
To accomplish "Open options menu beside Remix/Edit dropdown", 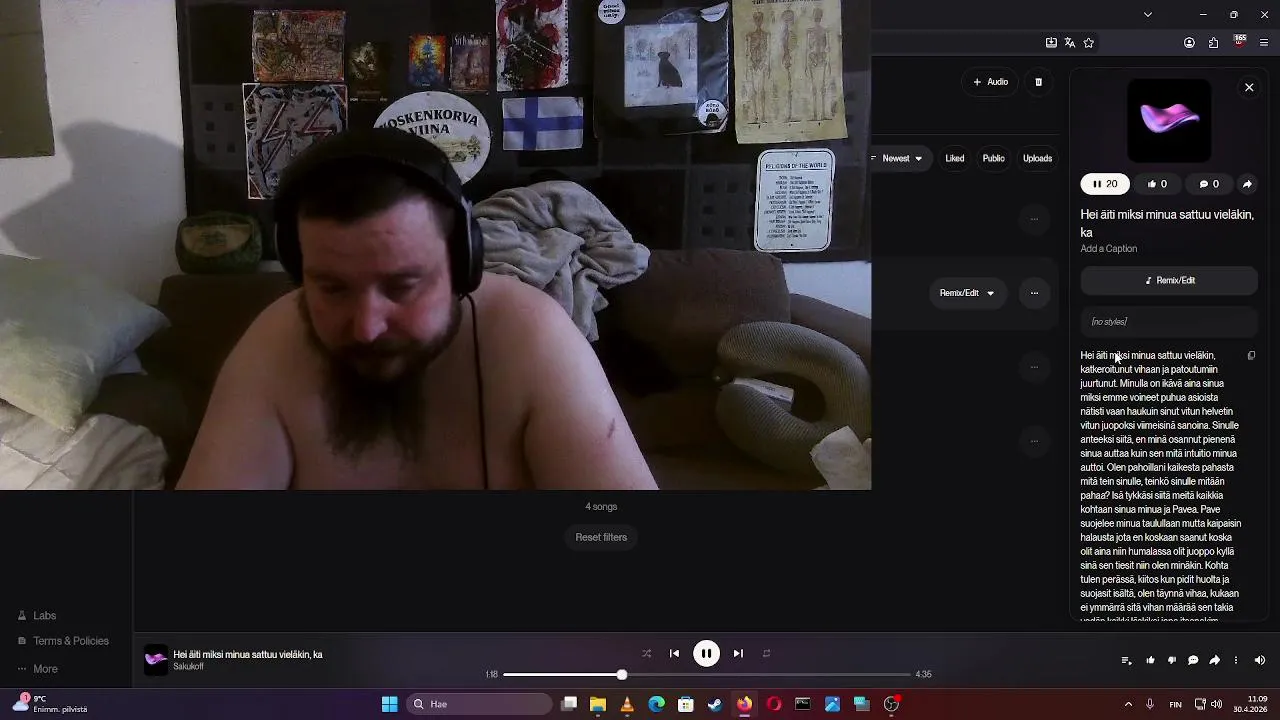I will click(1034, 293).
